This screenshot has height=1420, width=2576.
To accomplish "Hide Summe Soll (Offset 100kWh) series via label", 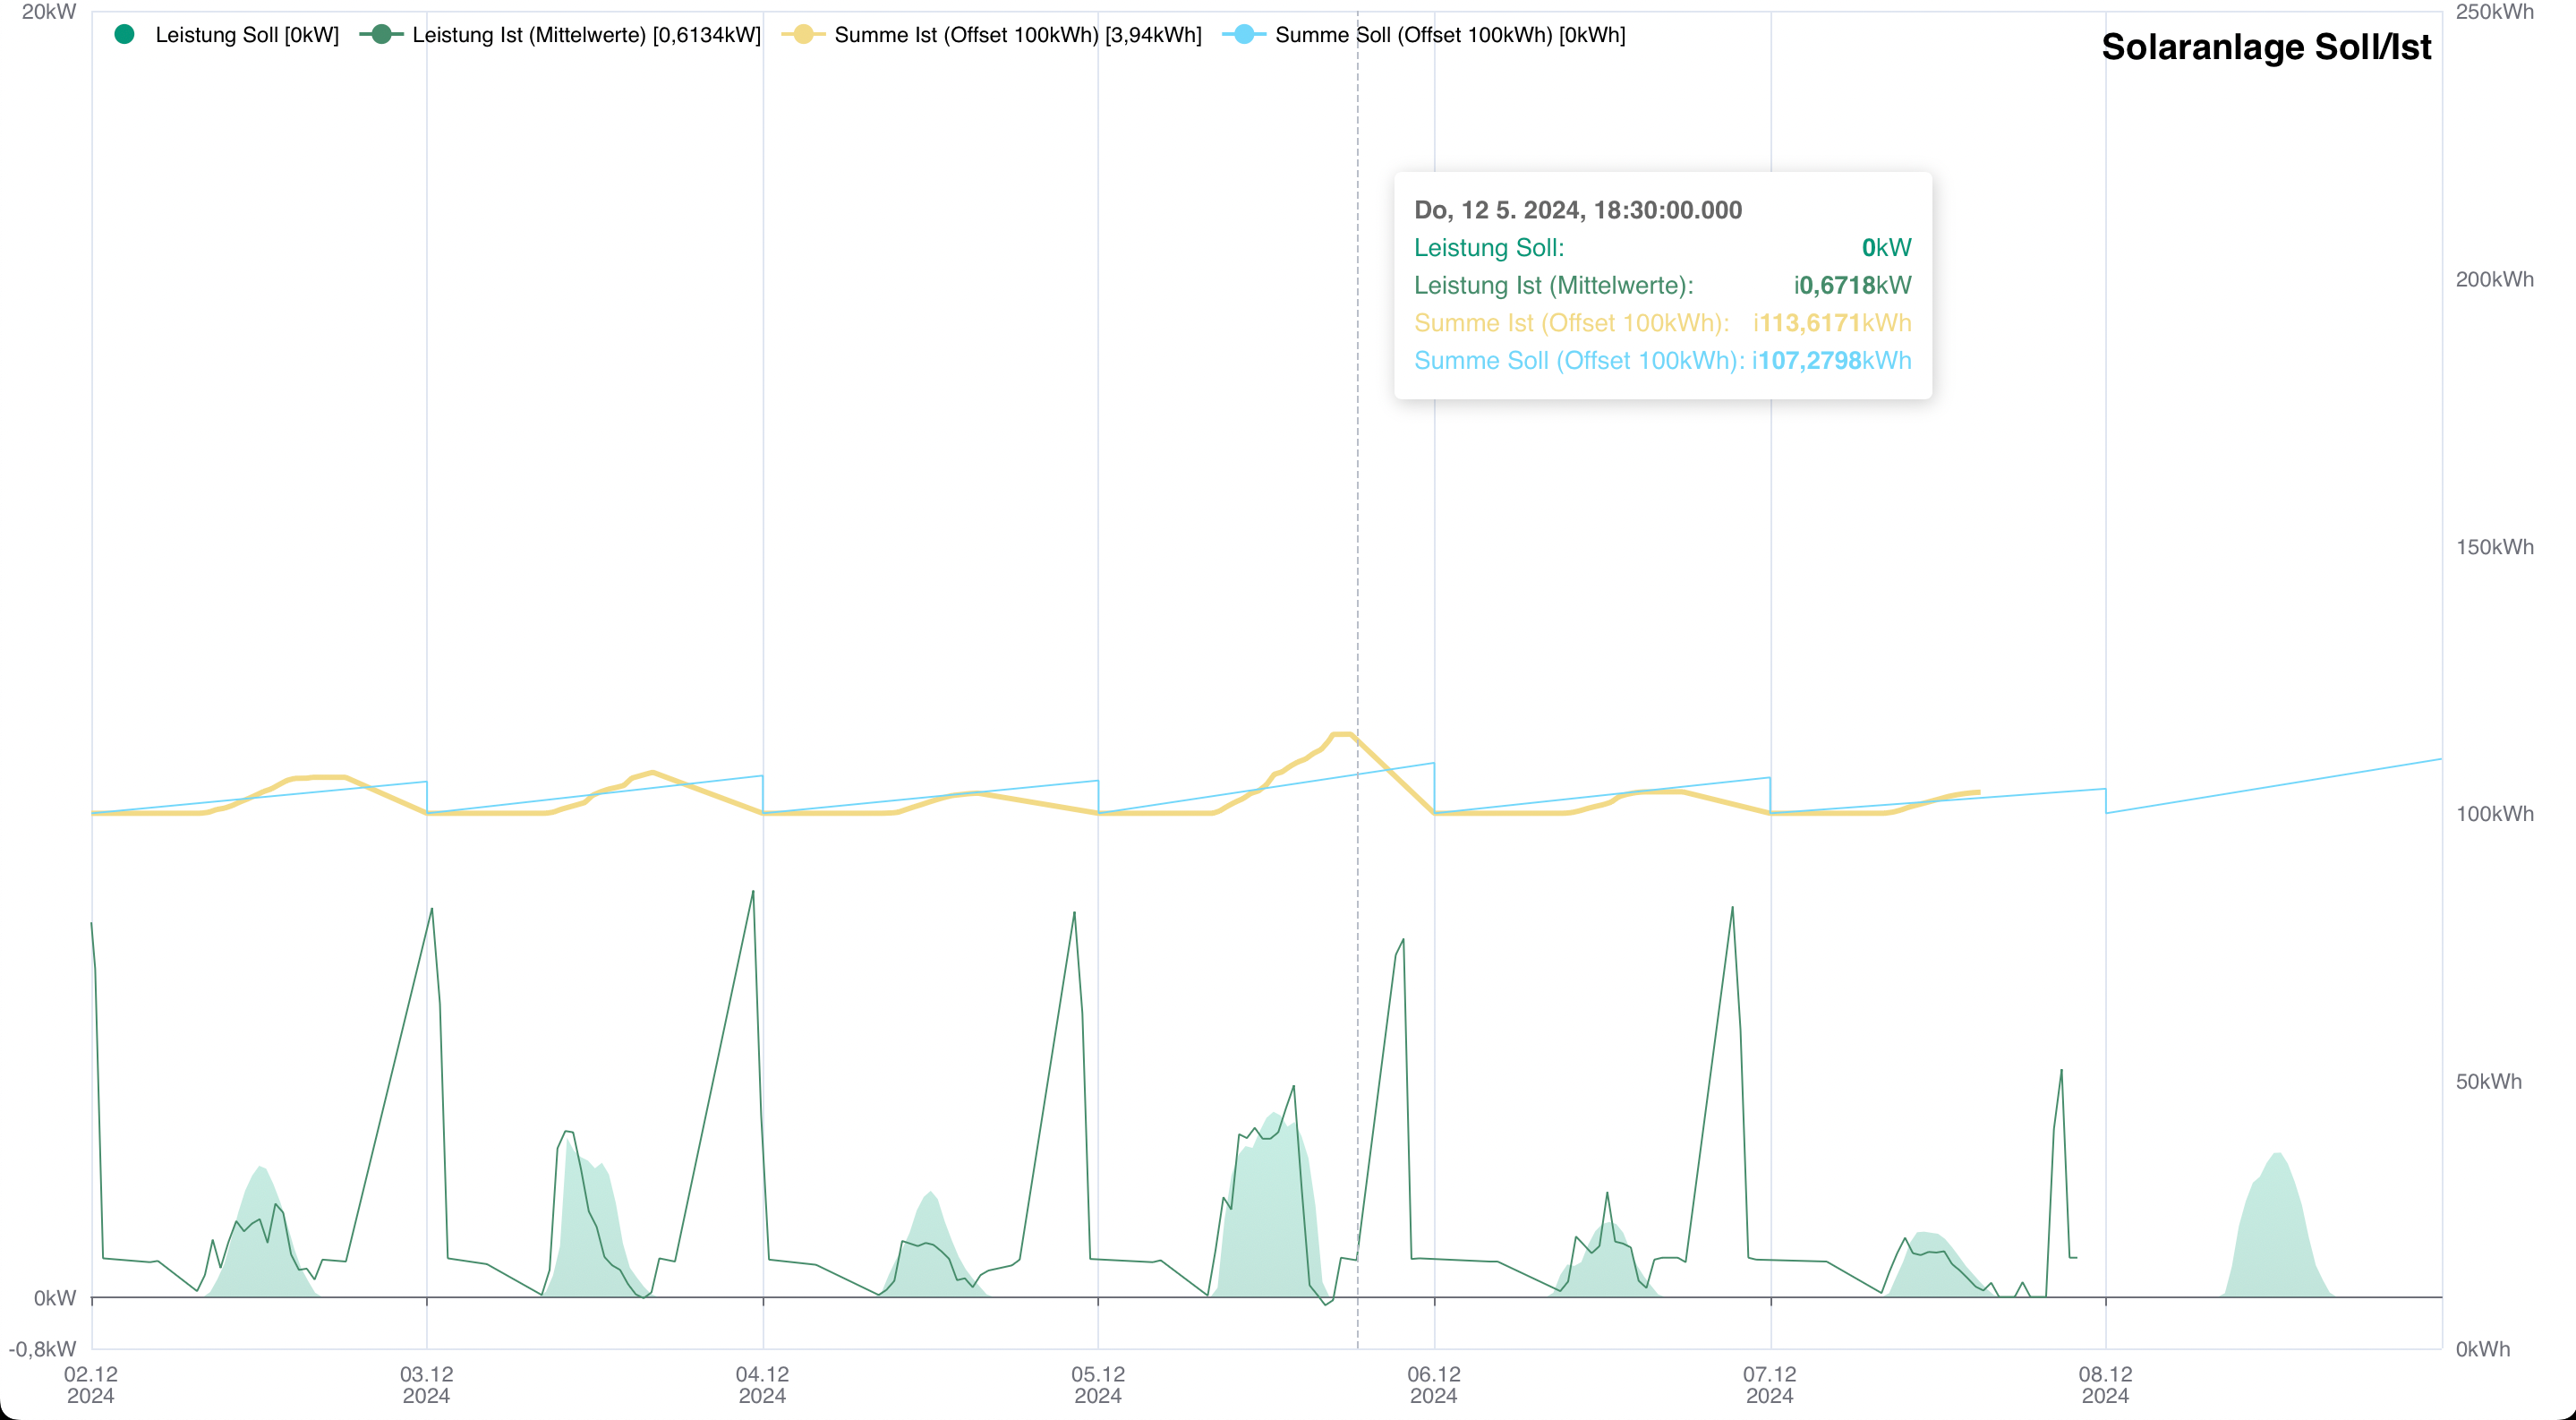I will click(x=1449, y=35).
